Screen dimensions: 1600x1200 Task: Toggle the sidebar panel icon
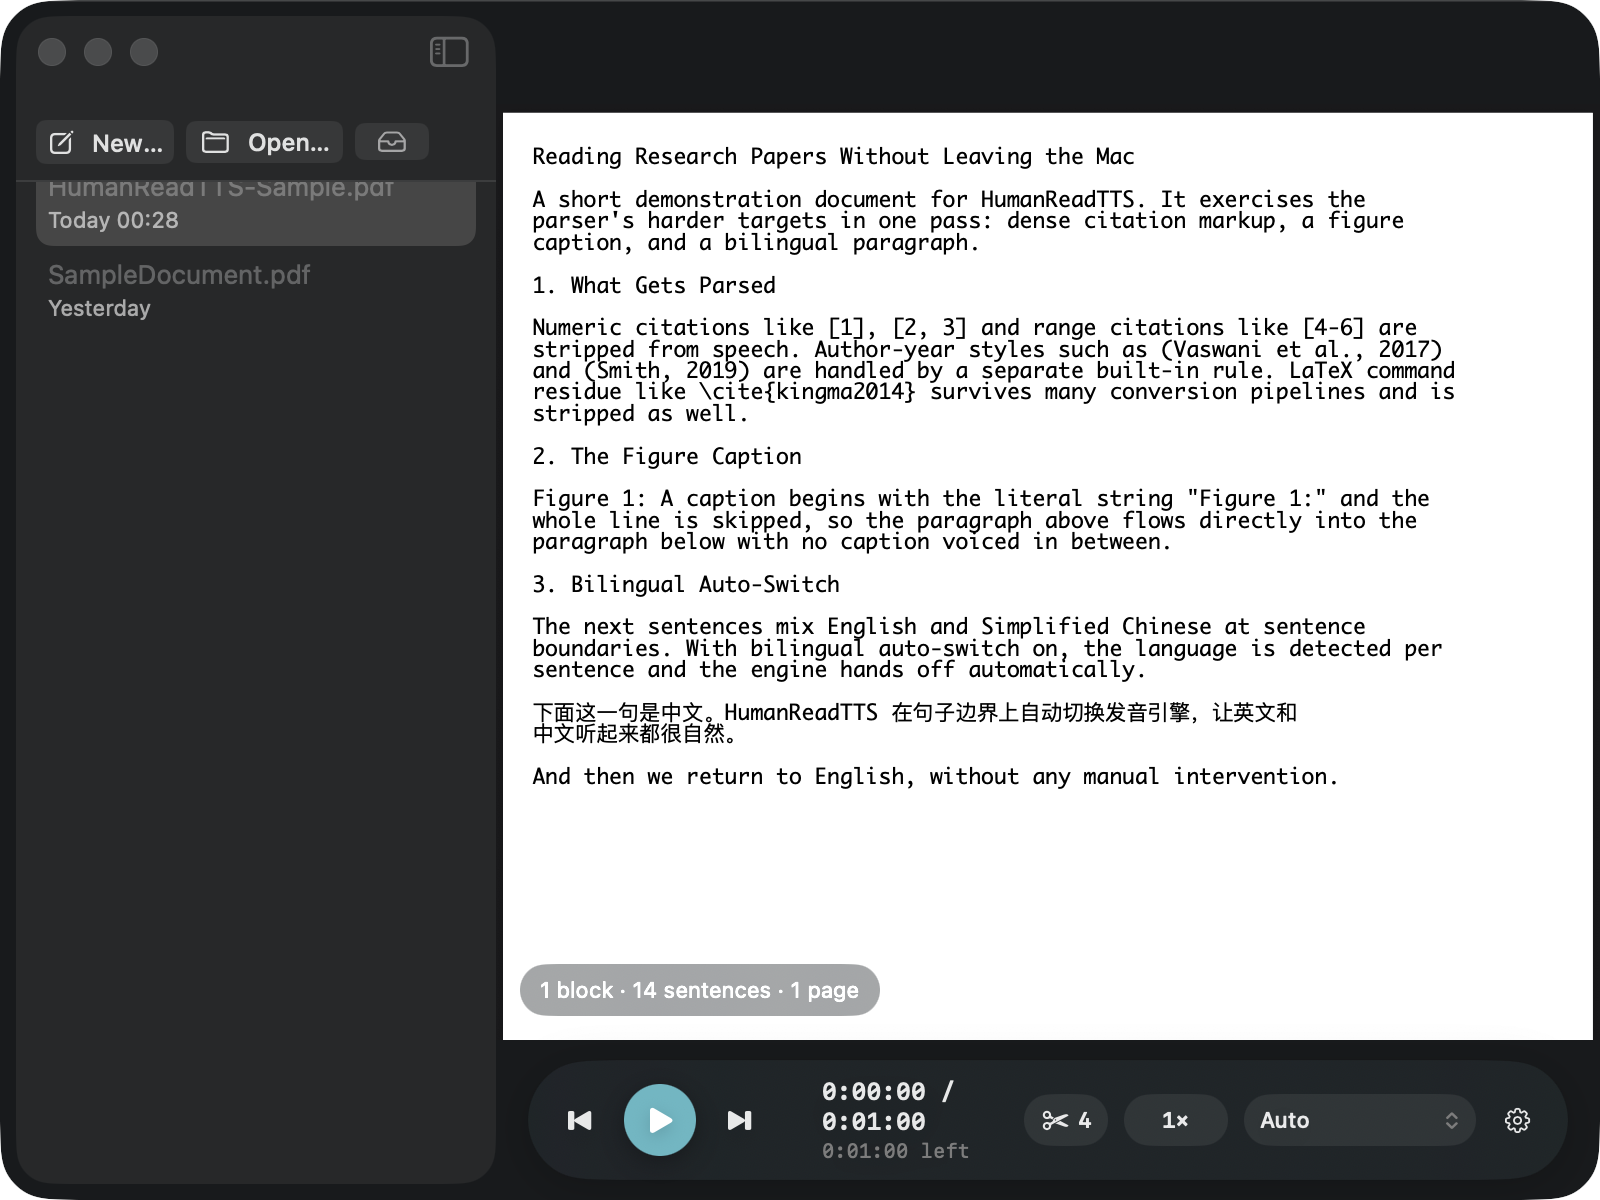click(x=449, y=52)
